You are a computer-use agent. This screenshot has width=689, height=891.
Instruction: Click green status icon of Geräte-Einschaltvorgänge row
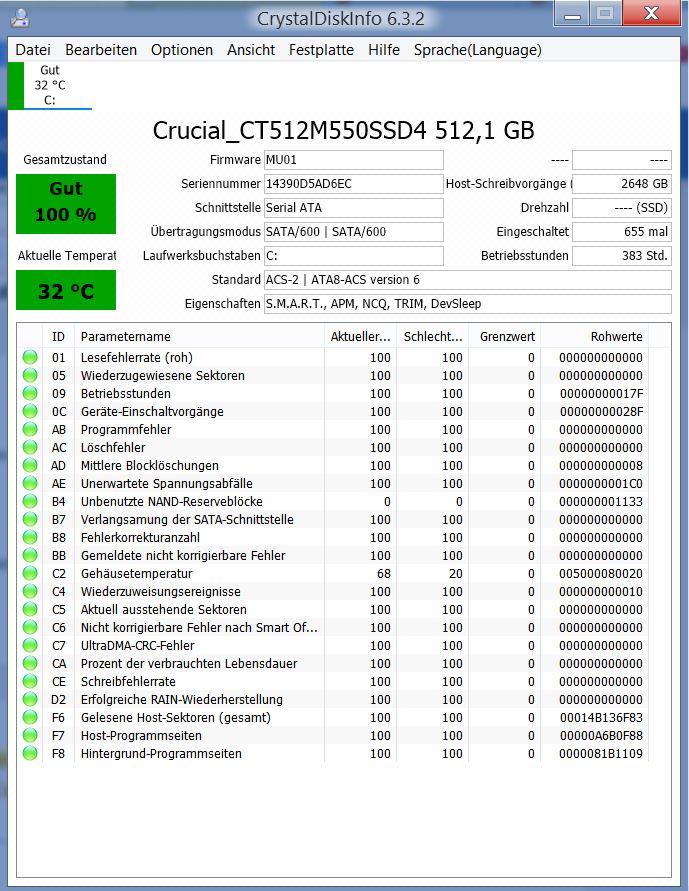click(x=30, y=411)
